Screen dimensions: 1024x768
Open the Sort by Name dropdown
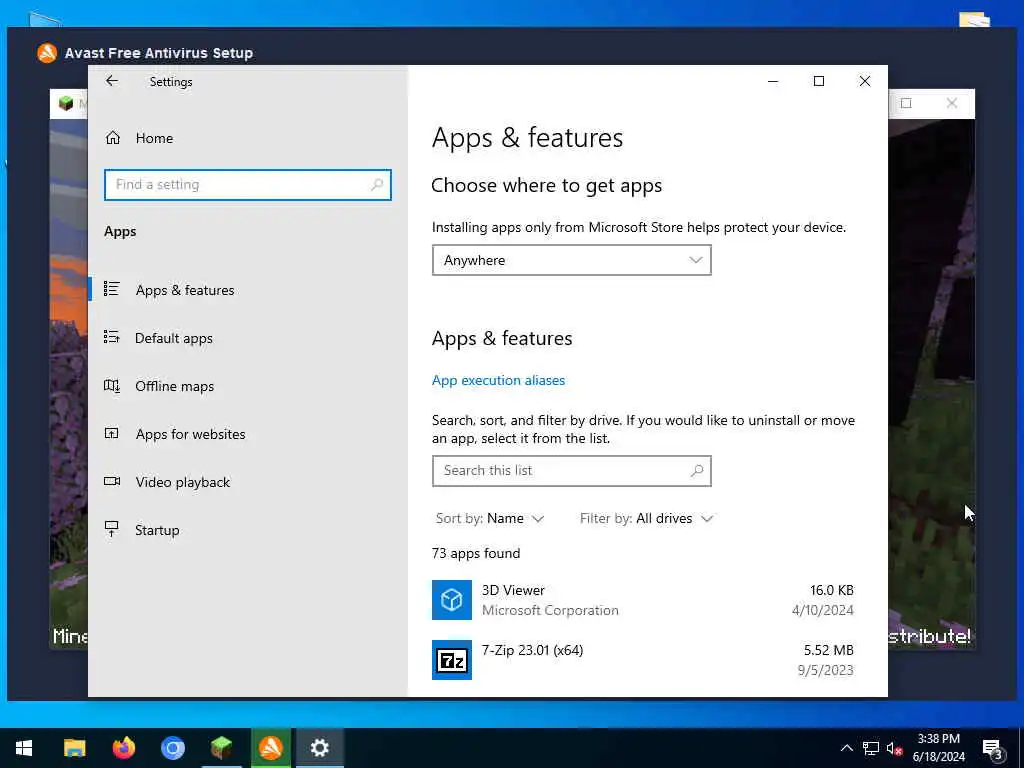tap(490, 519)
